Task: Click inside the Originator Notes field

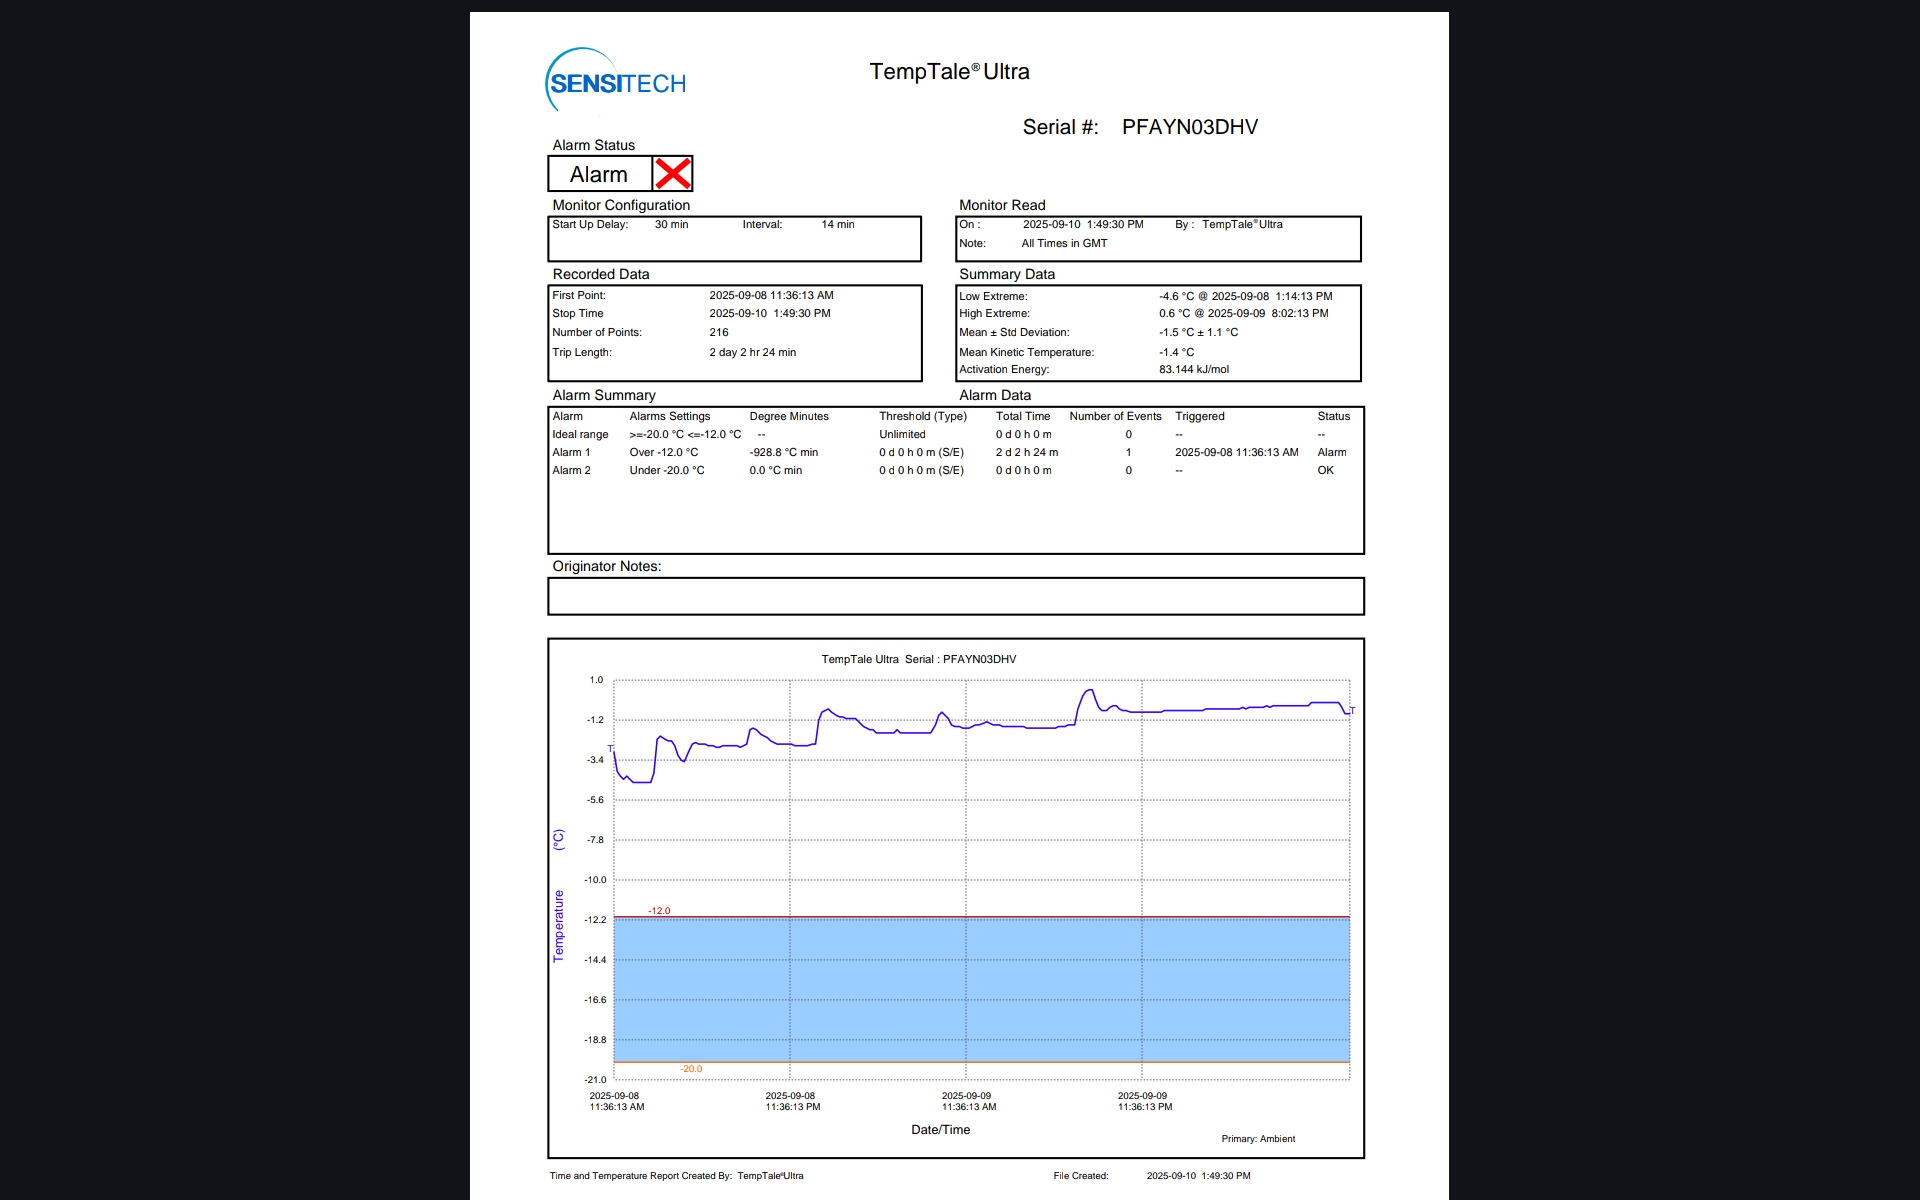Action: pos(955,597)
